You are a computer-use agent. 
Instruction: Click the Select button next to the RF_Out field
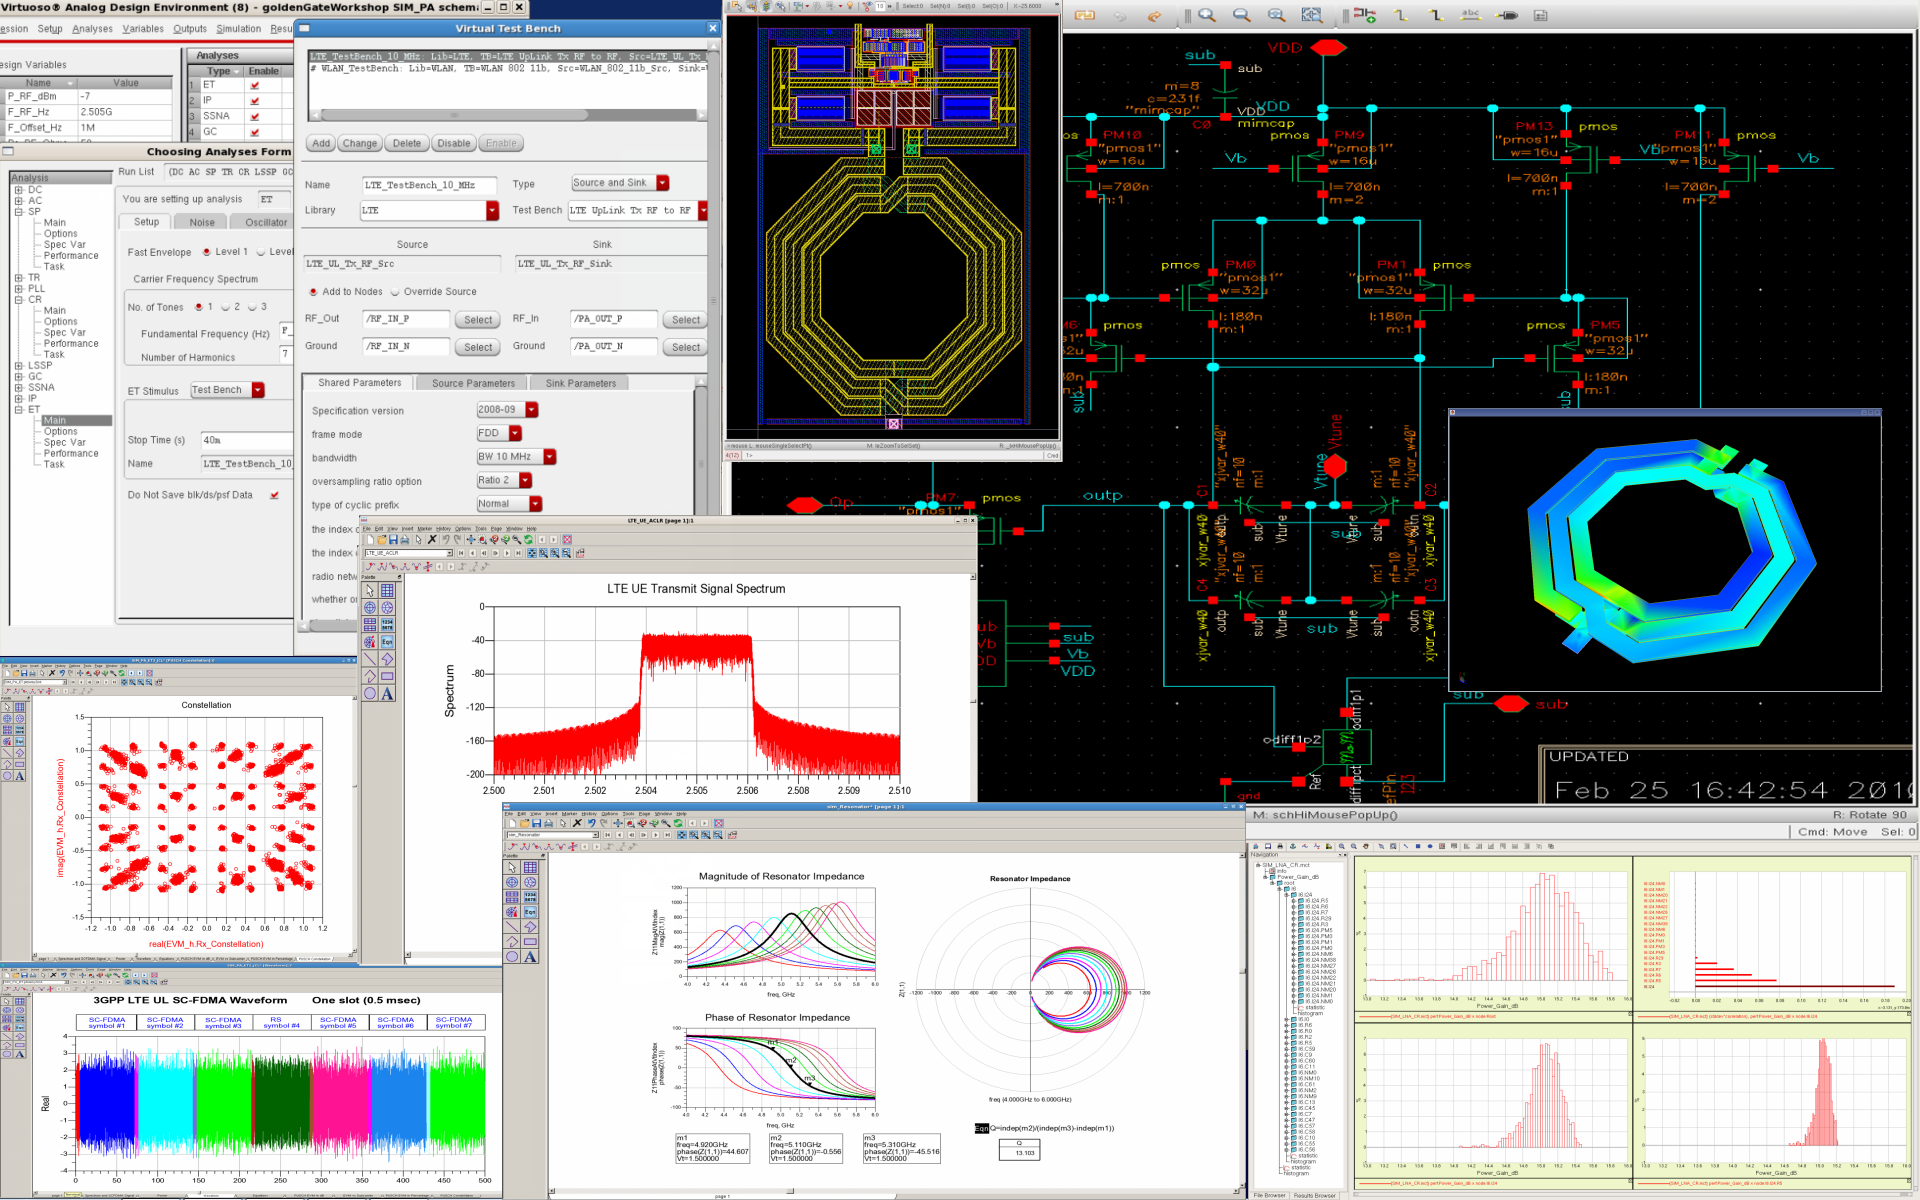[477, 319]
